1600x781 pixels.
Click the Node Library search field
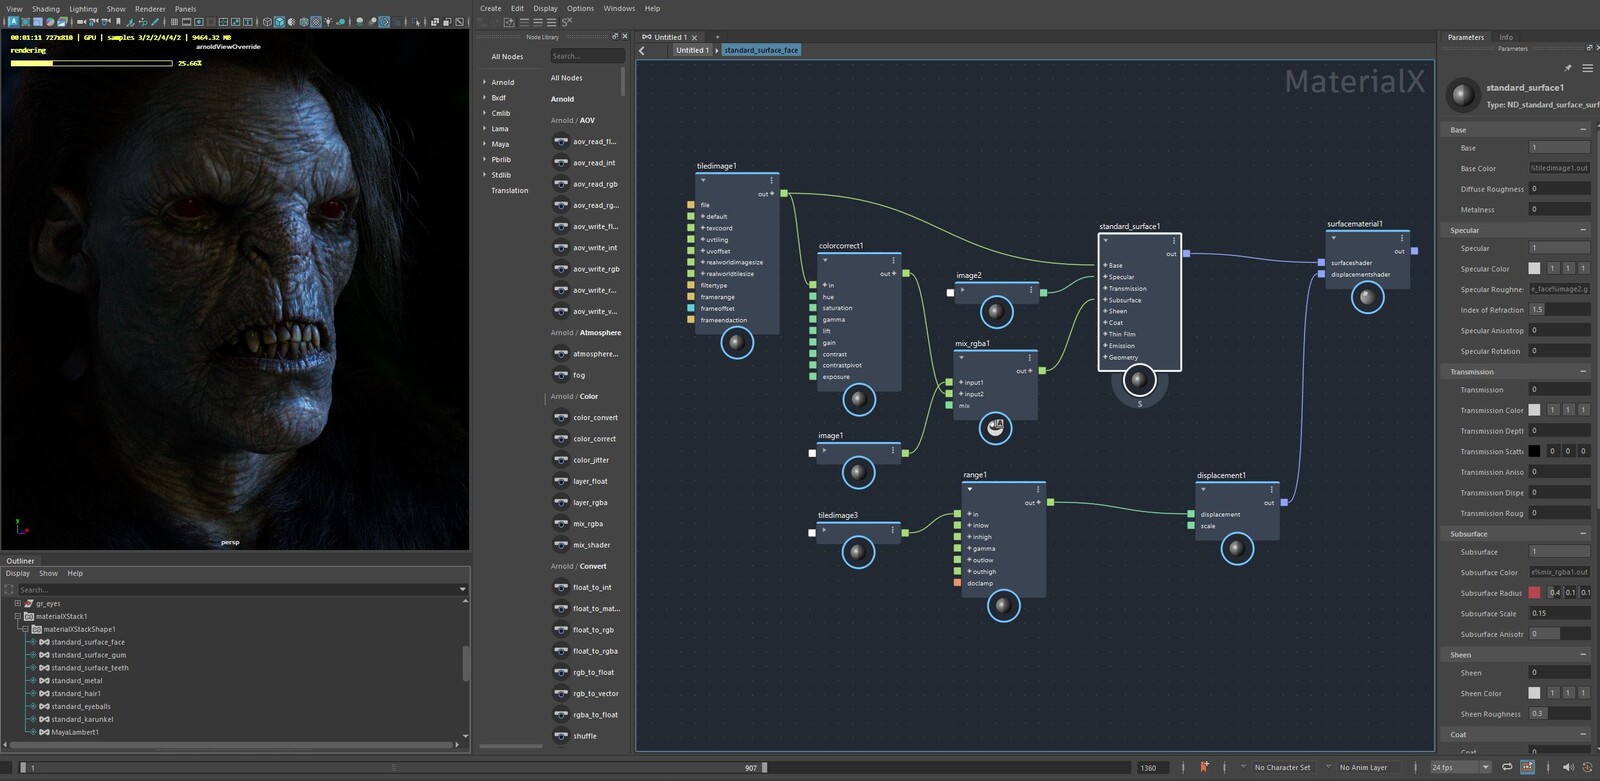[587, 56]
